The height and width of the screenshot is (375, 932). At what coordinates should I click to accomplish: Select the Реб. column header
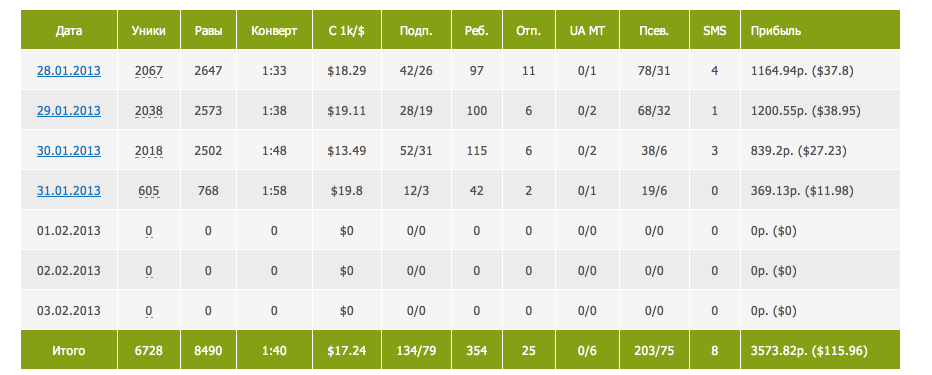coord(477,30)
